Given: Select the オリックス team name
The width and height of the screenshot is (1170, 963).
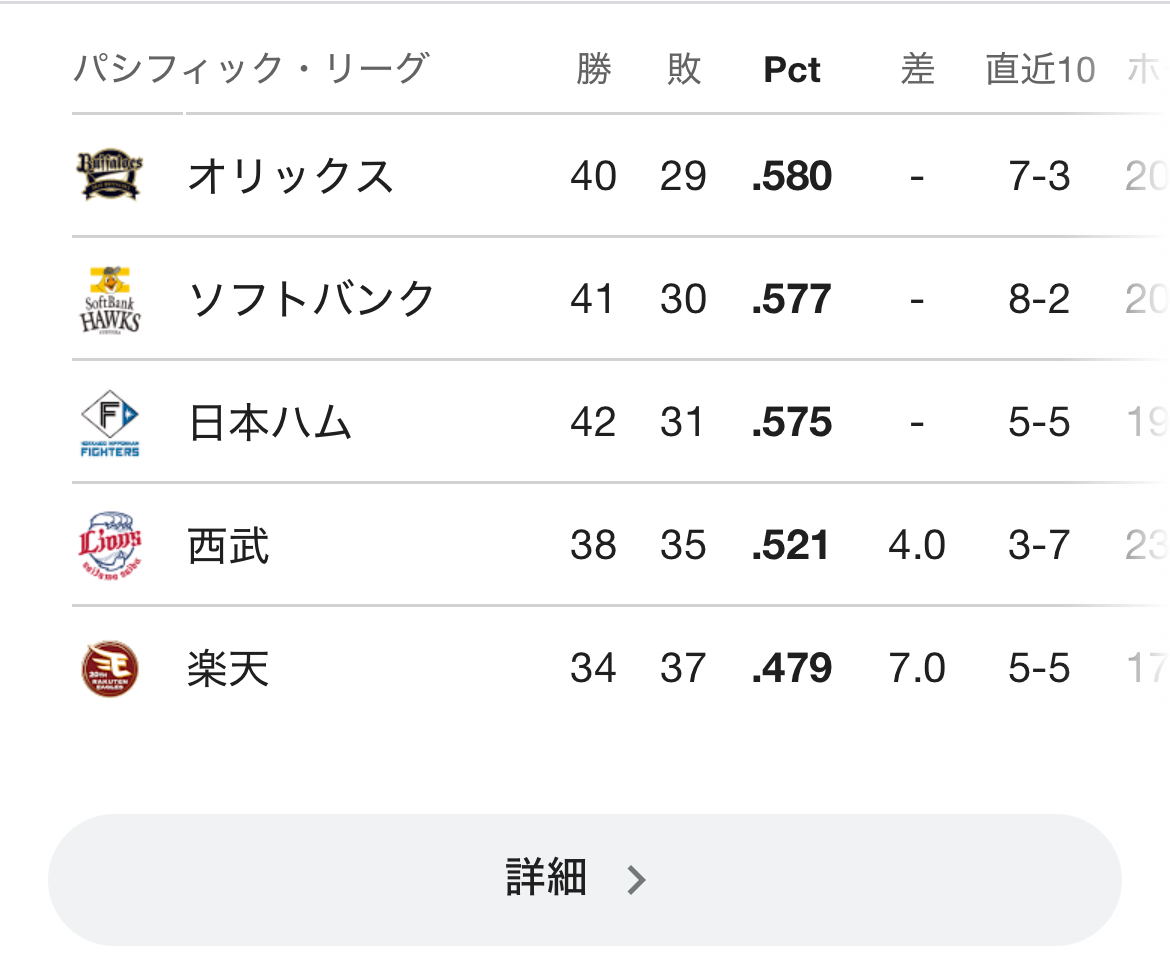Looking at the screenshot, I should [x=290, y=177].
